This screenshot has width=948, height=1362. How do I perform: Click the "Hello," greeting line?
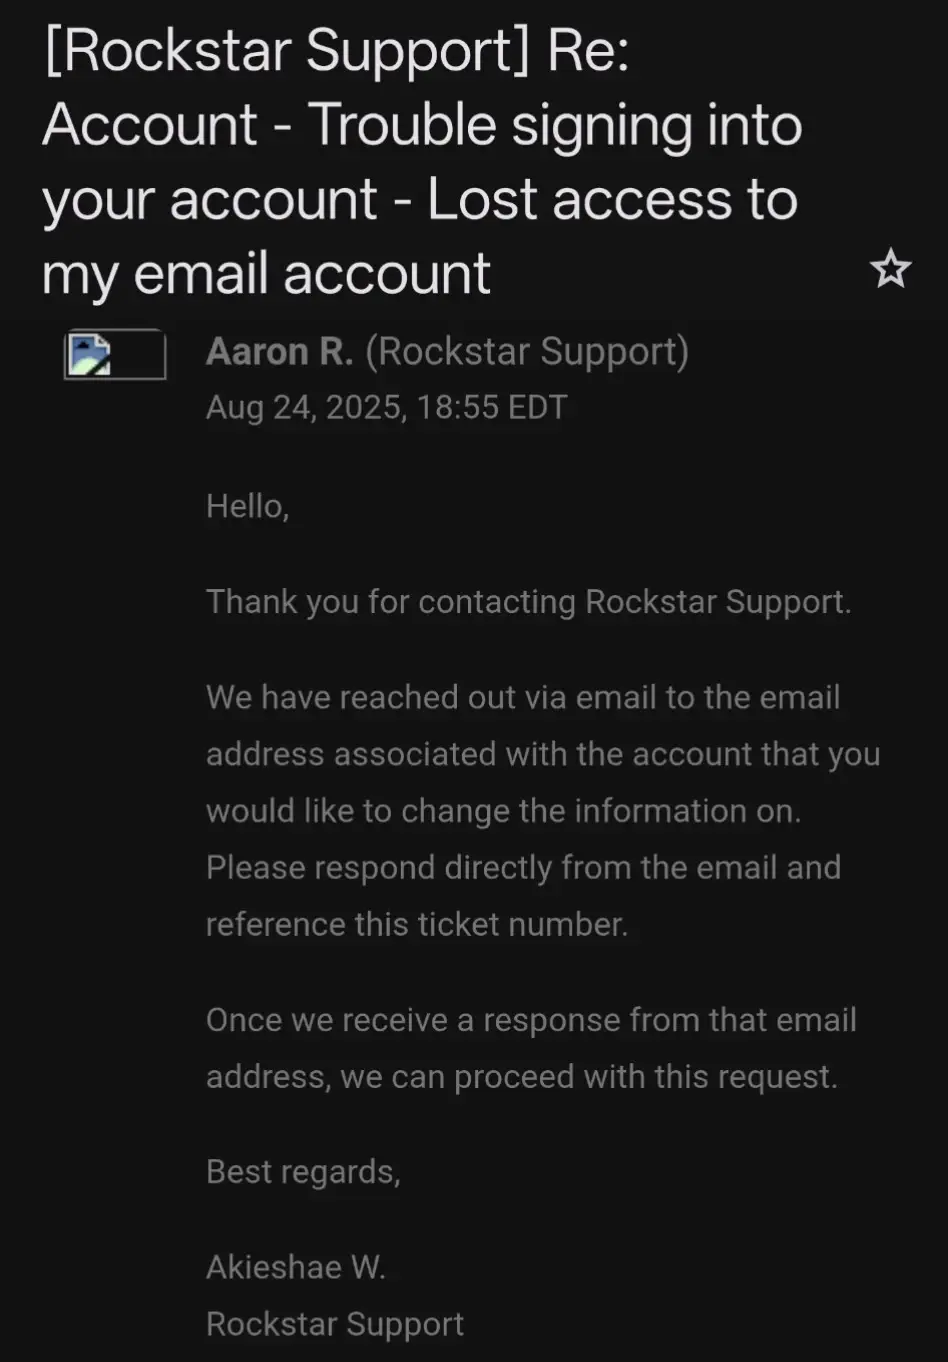click(x=247, y=506)
